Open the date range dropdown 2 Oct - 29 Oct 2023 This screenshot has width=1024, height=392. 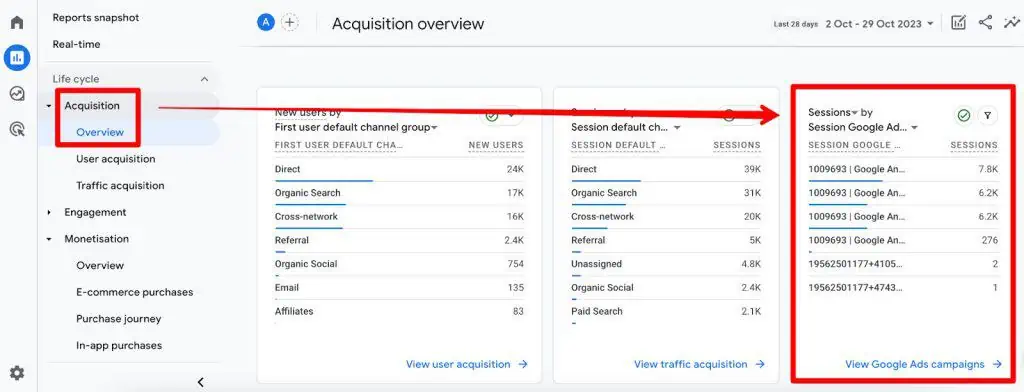point(879,24)
